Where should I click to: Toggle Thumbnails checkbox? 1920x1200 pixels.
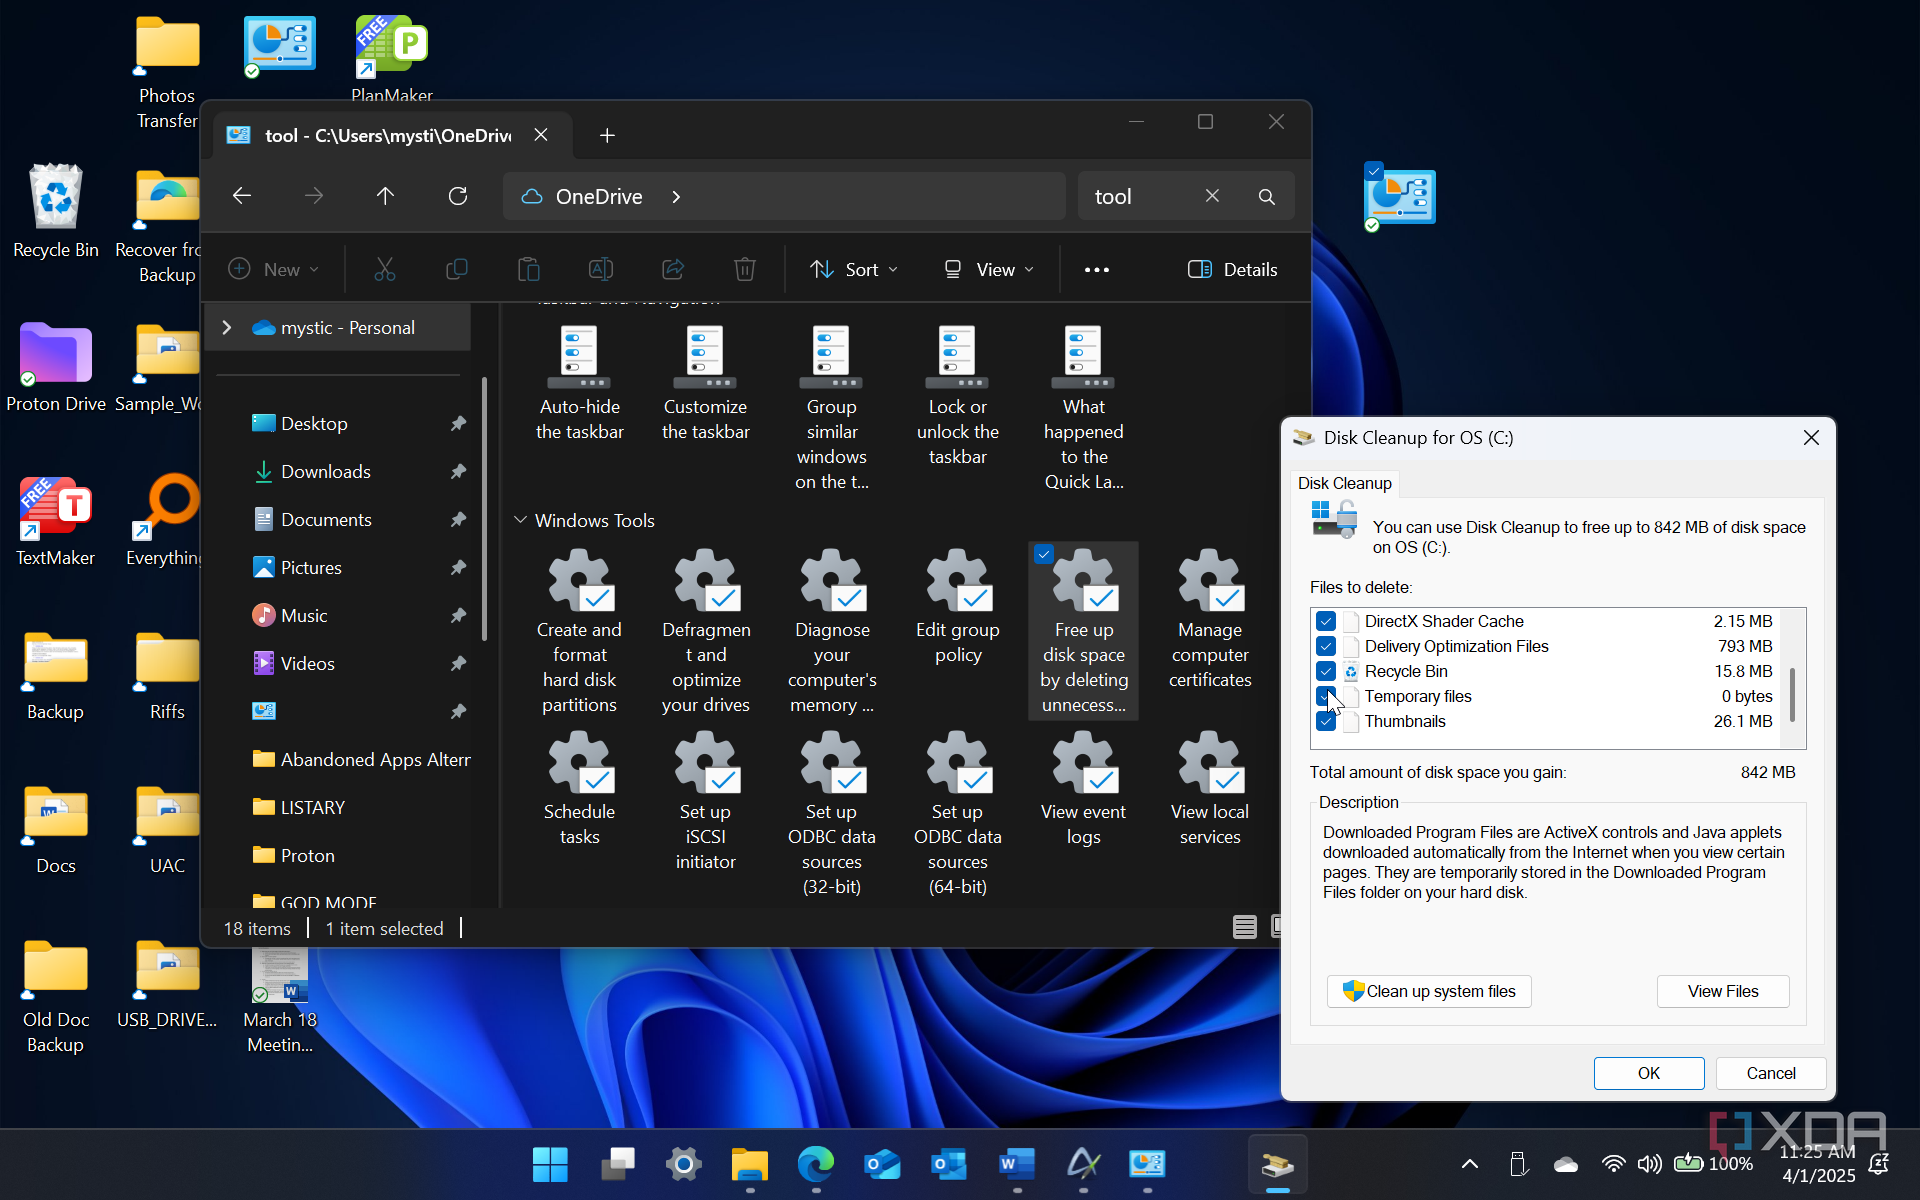click(x=1326, y=721)
